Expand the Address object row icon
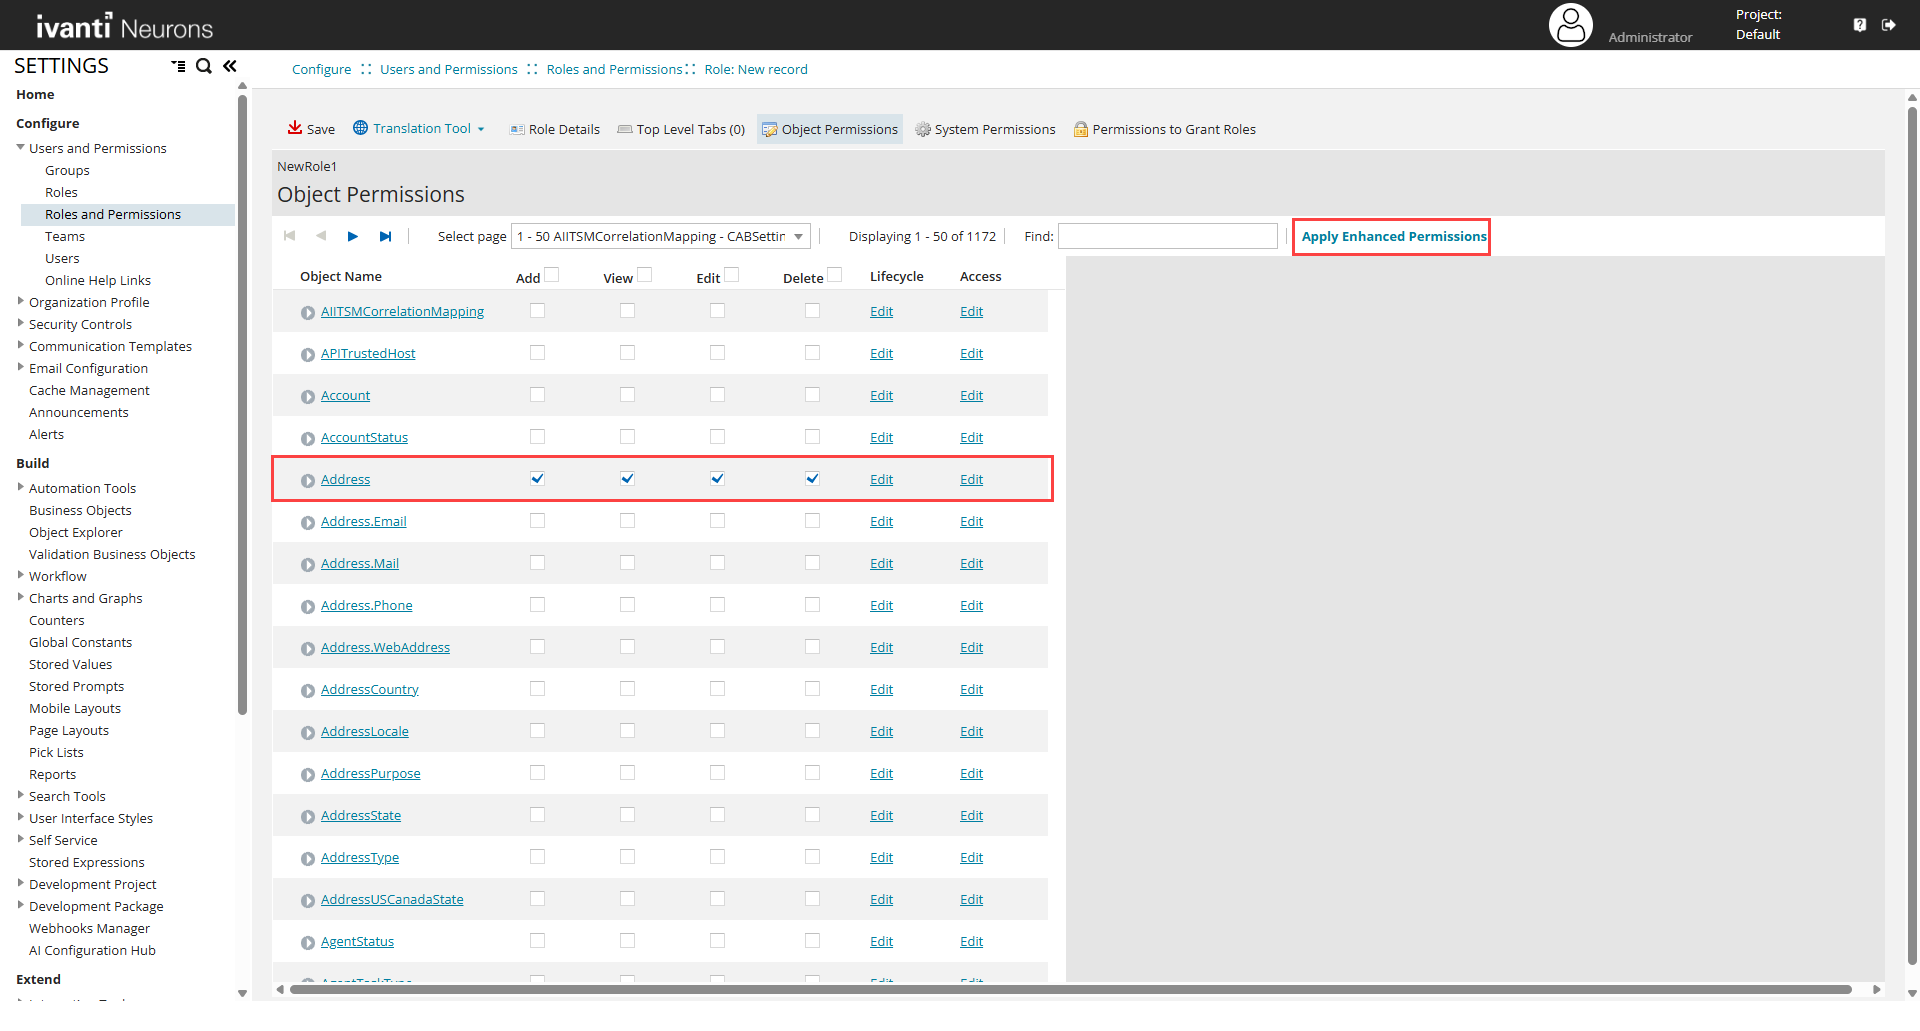The image size is (1920, 1031). 308,481
